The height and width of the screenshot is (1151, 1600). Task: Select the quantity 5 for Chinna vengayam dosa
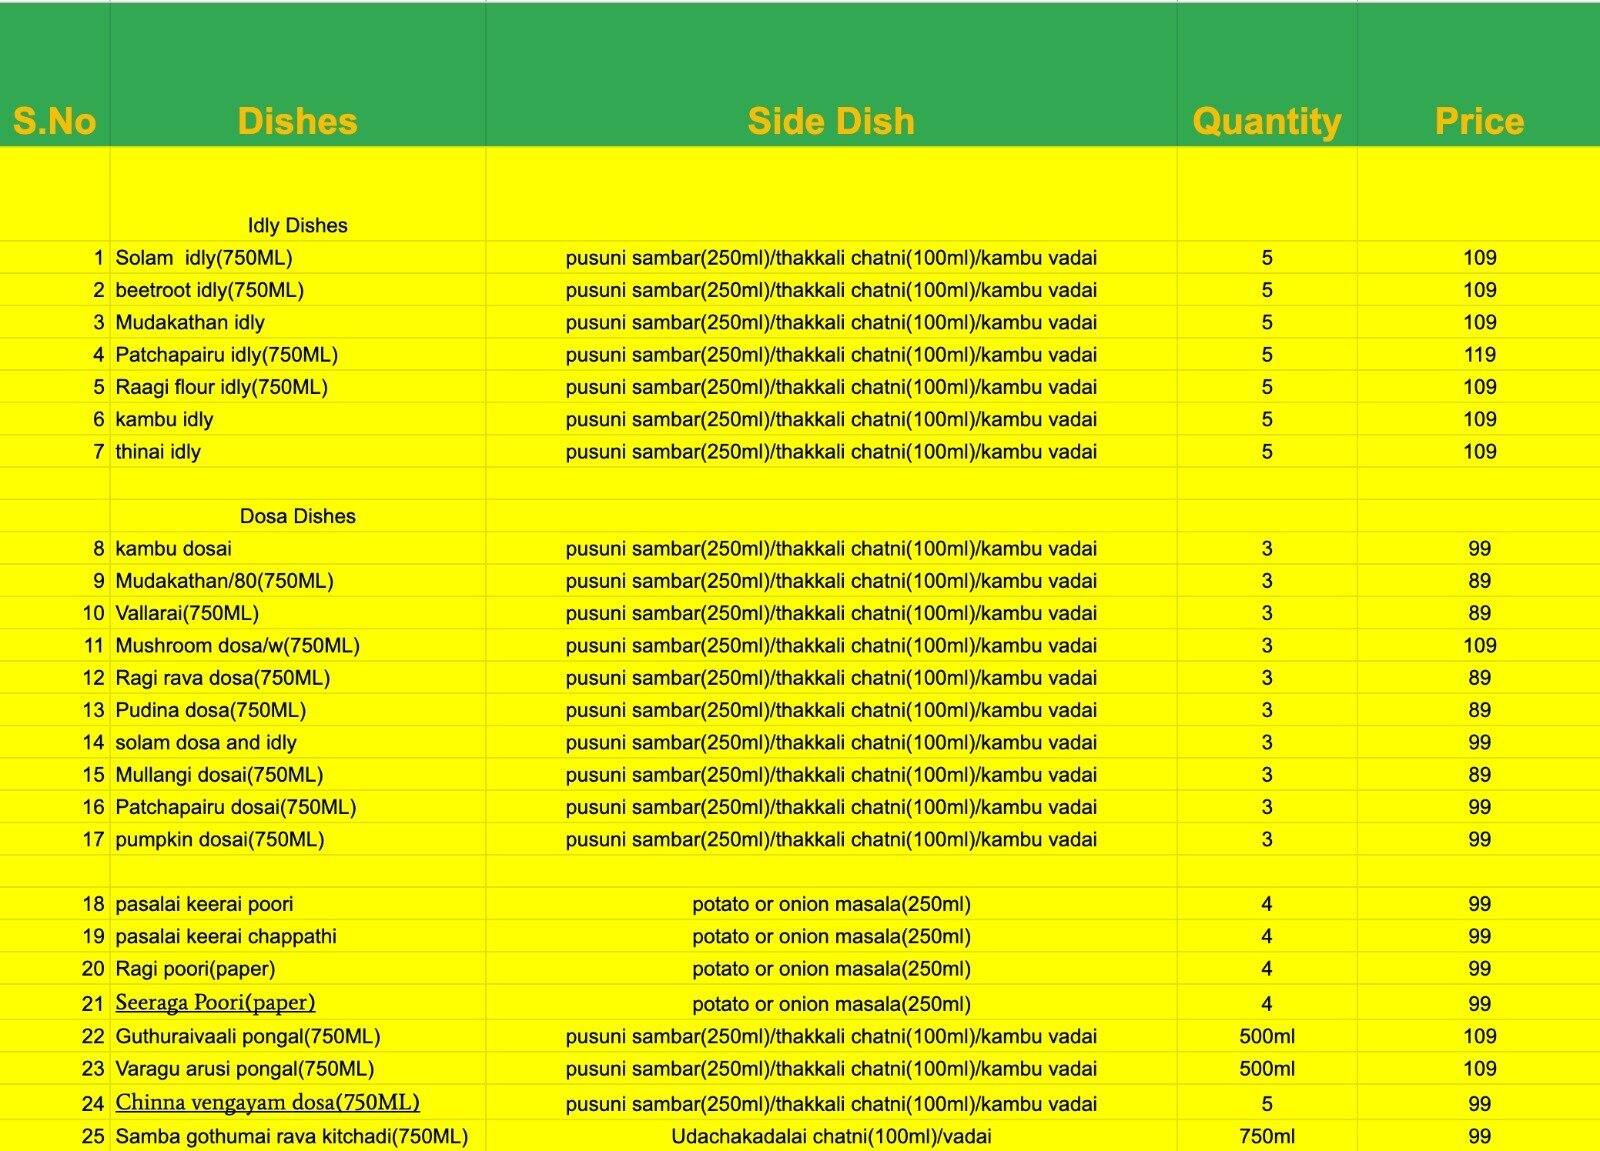1267,1104
